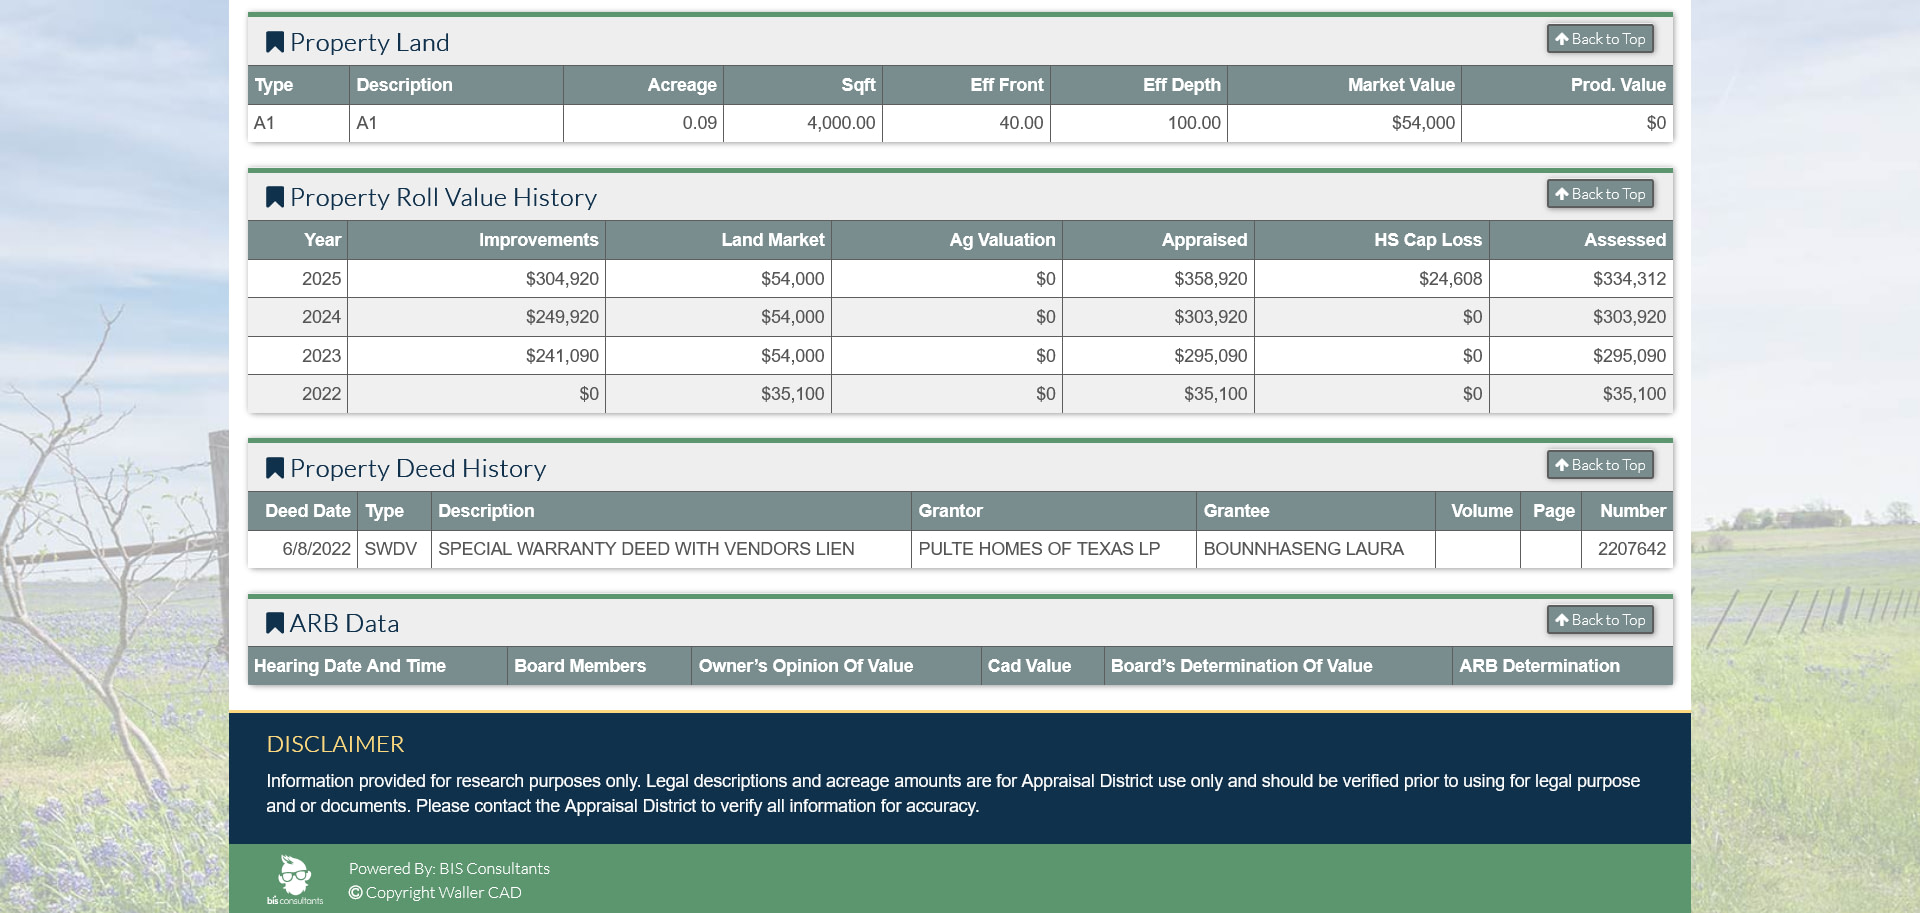This screenshot has height=913, width=1920.
Task: Select the 2024 year row cell
Action: pyautogui.click(x=298, y=317)
